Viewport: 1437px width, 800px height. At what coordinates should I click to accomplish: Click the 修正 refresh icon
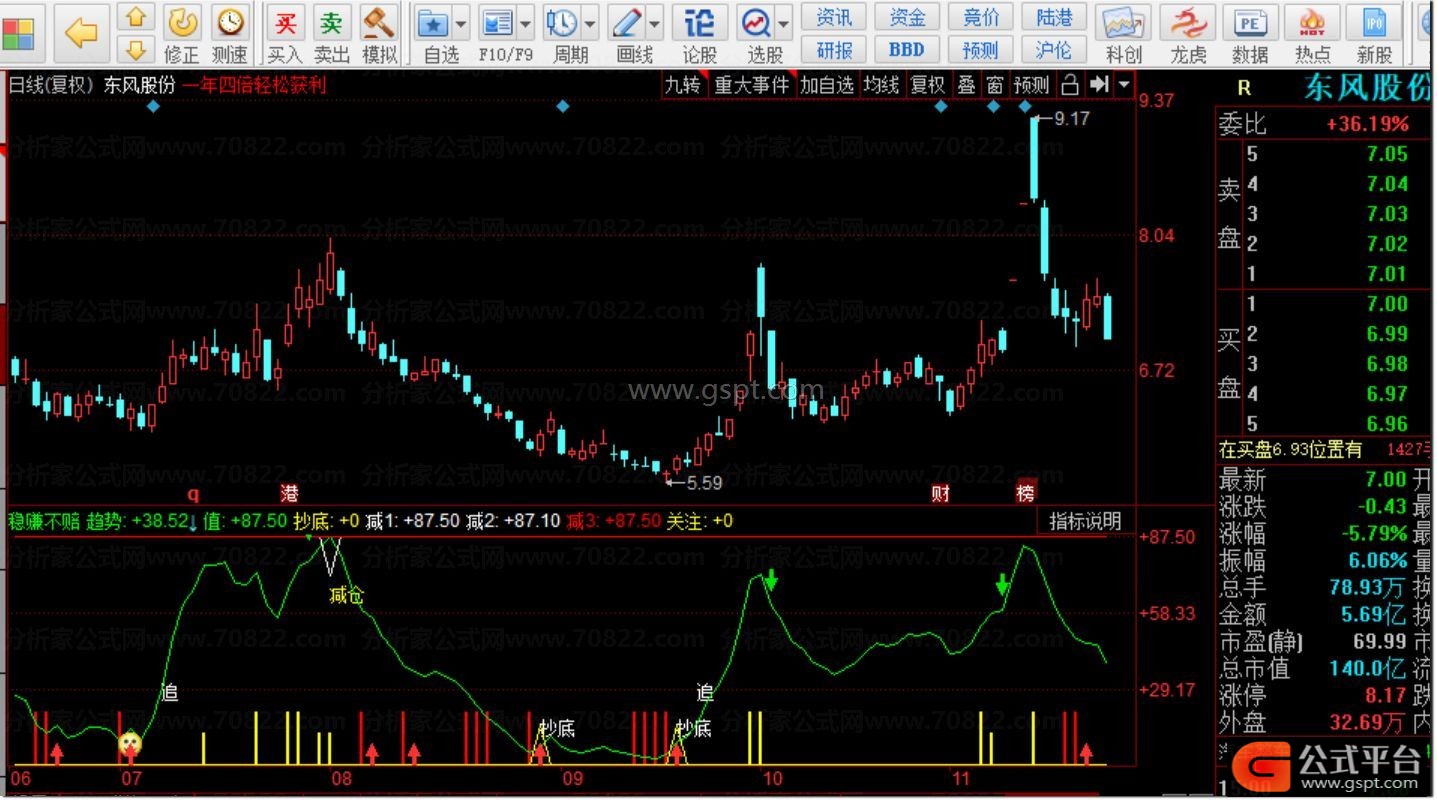click(181, 21)
